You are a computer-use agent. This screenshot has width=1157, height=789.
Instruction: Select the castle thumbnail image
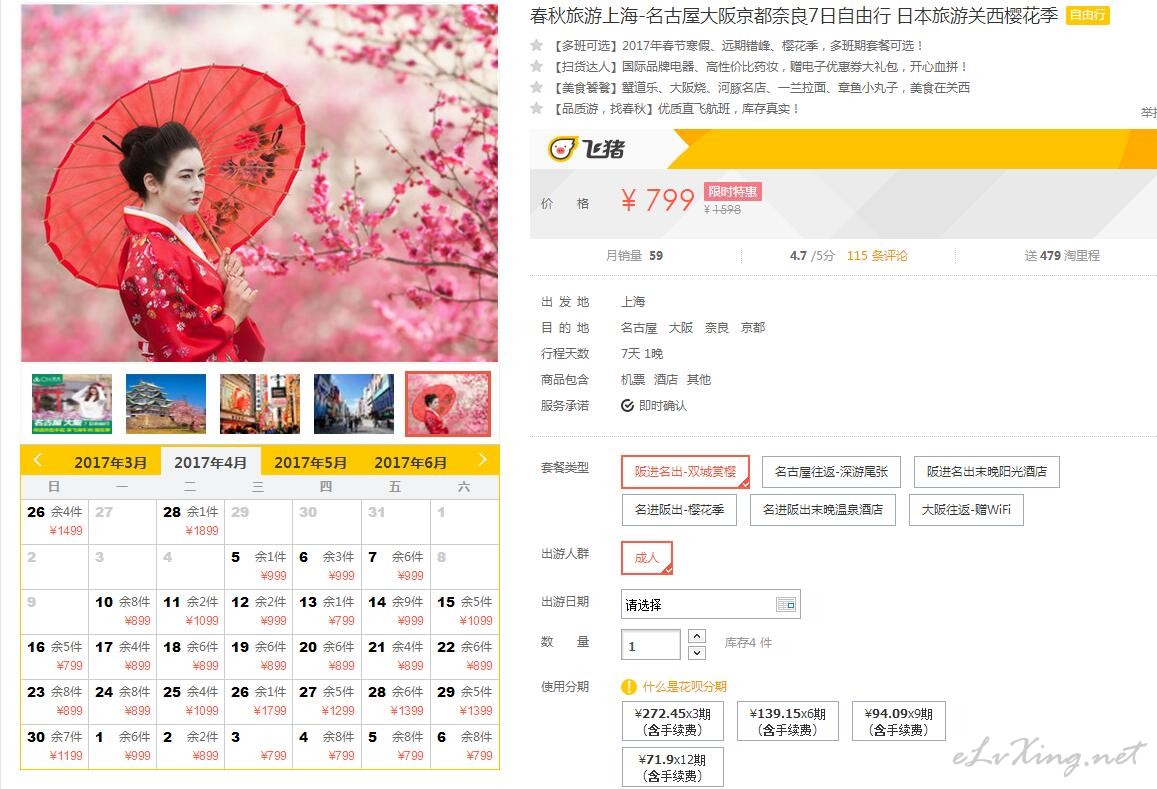pyautogui.click(x=166, y=404)
